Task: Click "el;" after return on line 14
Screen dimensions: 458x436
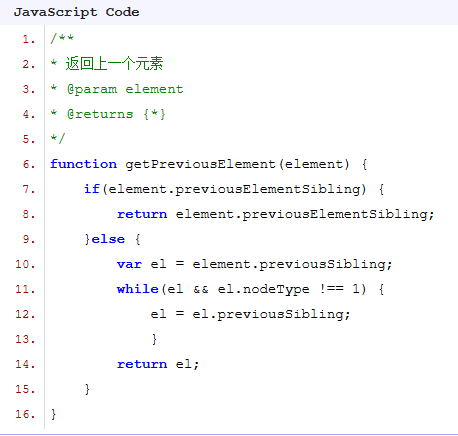Action: 187,364
